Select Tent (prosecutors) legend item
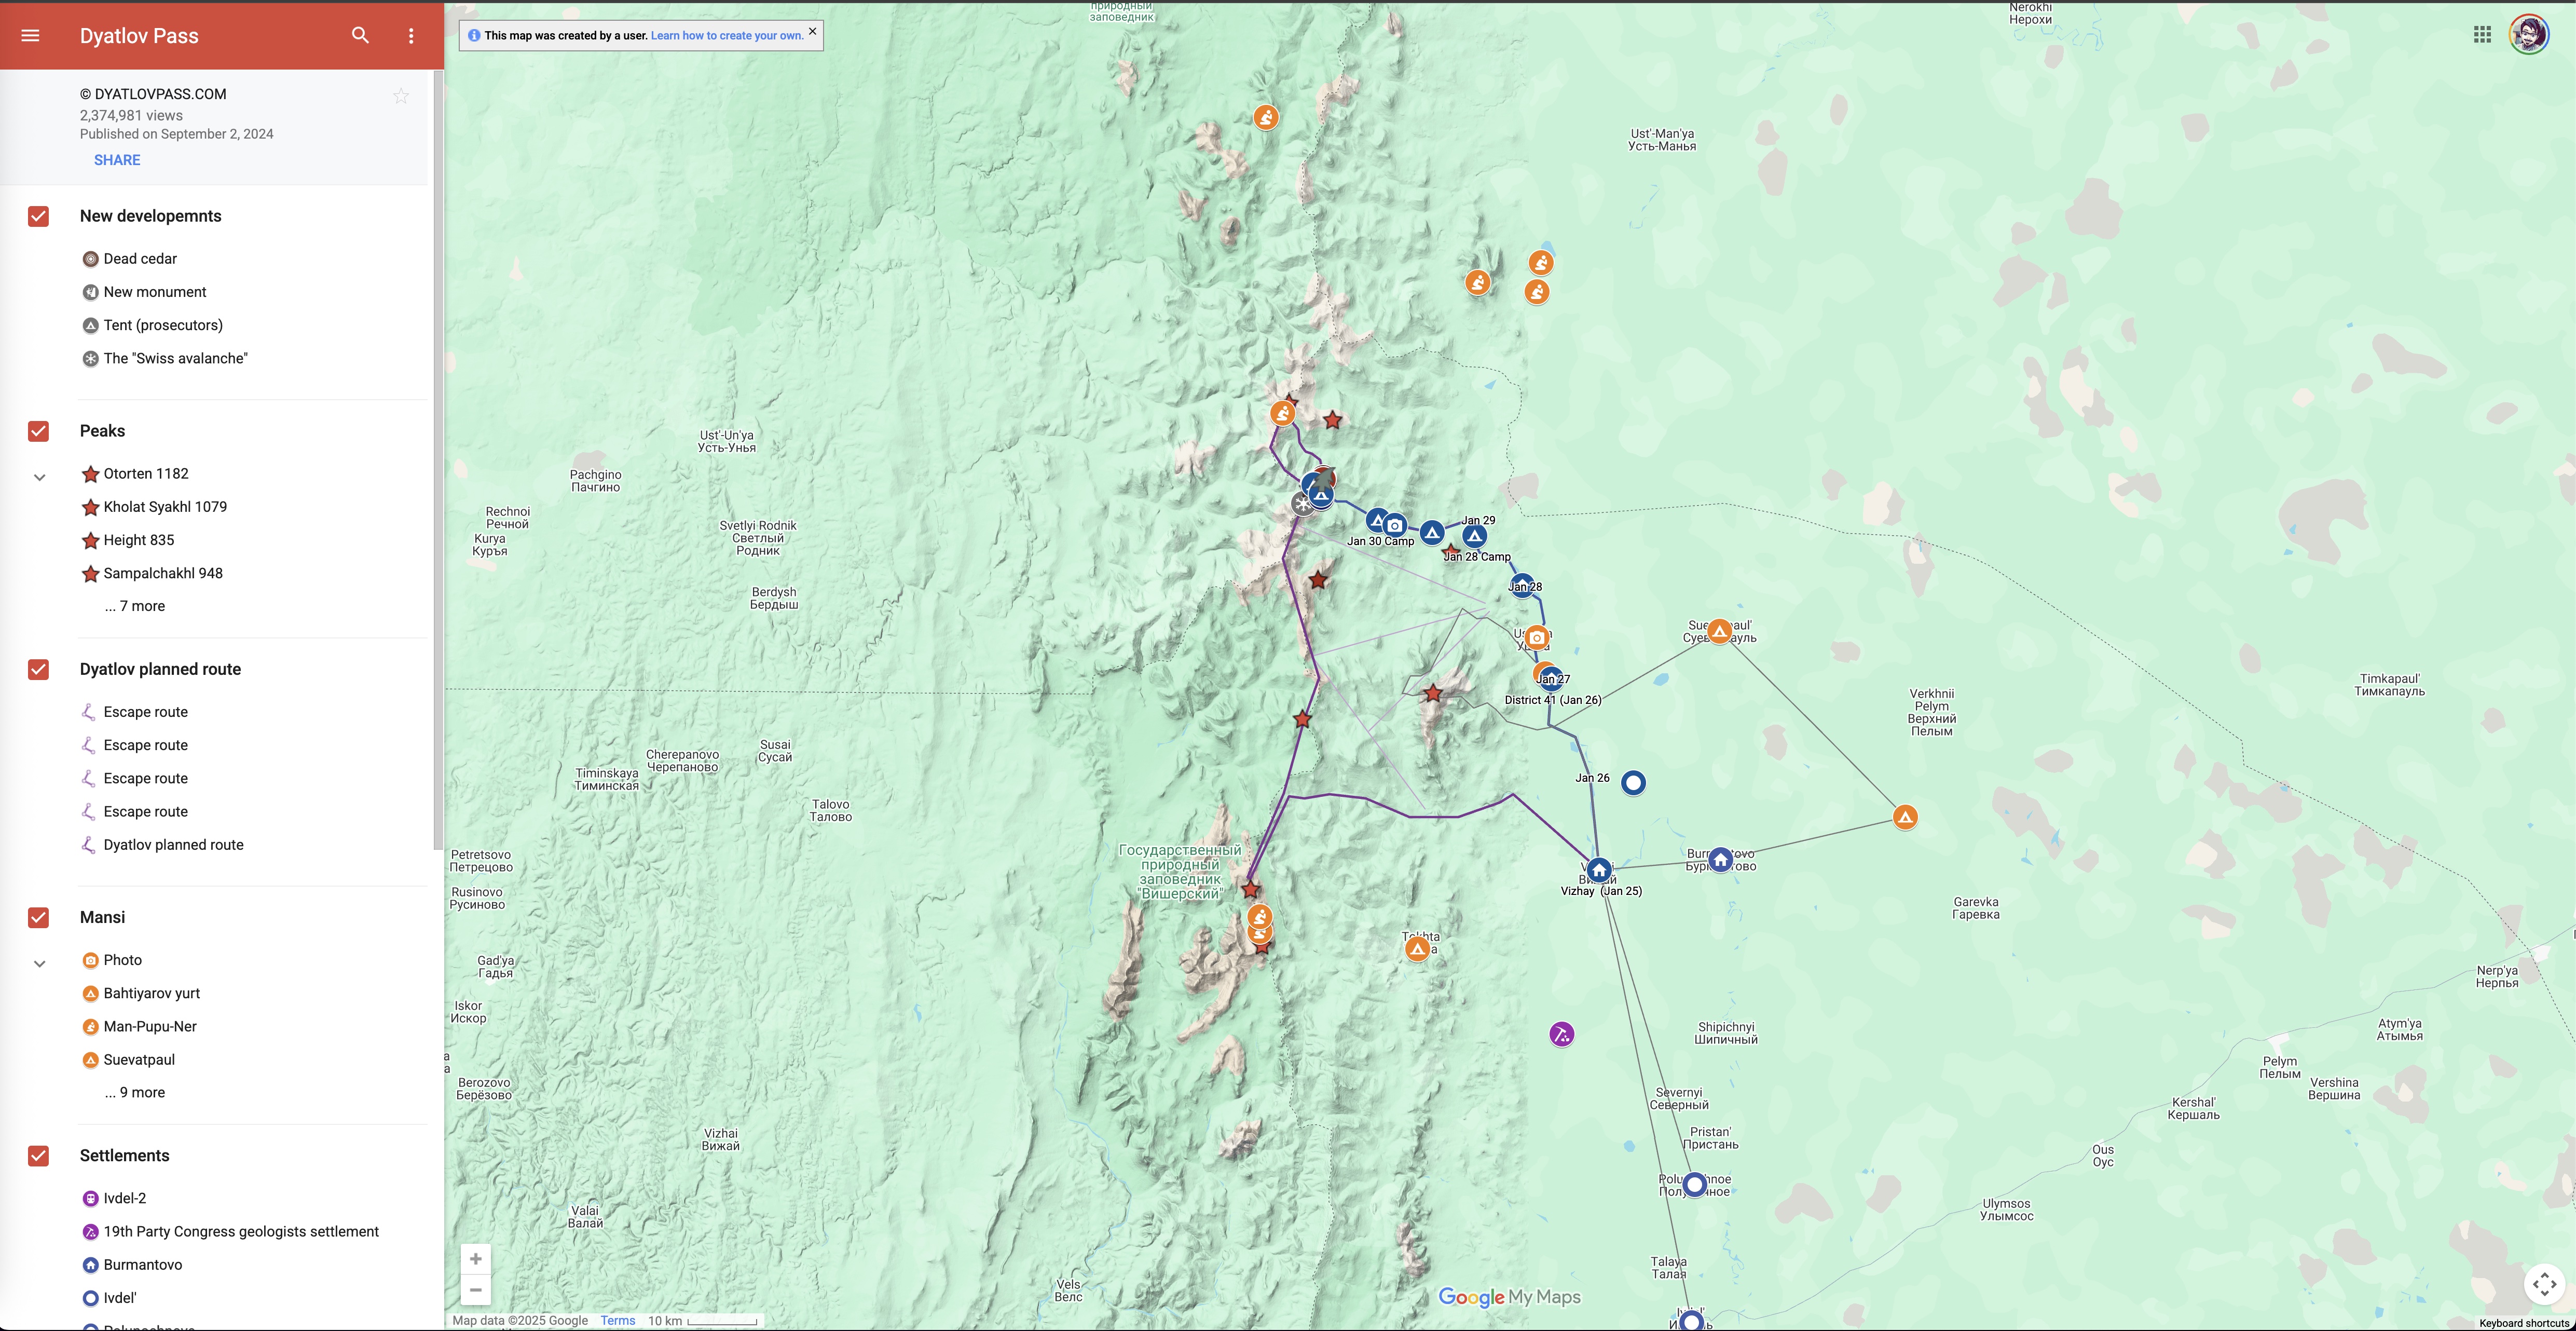2576x1331 pixels. click(x=163, y=325)
